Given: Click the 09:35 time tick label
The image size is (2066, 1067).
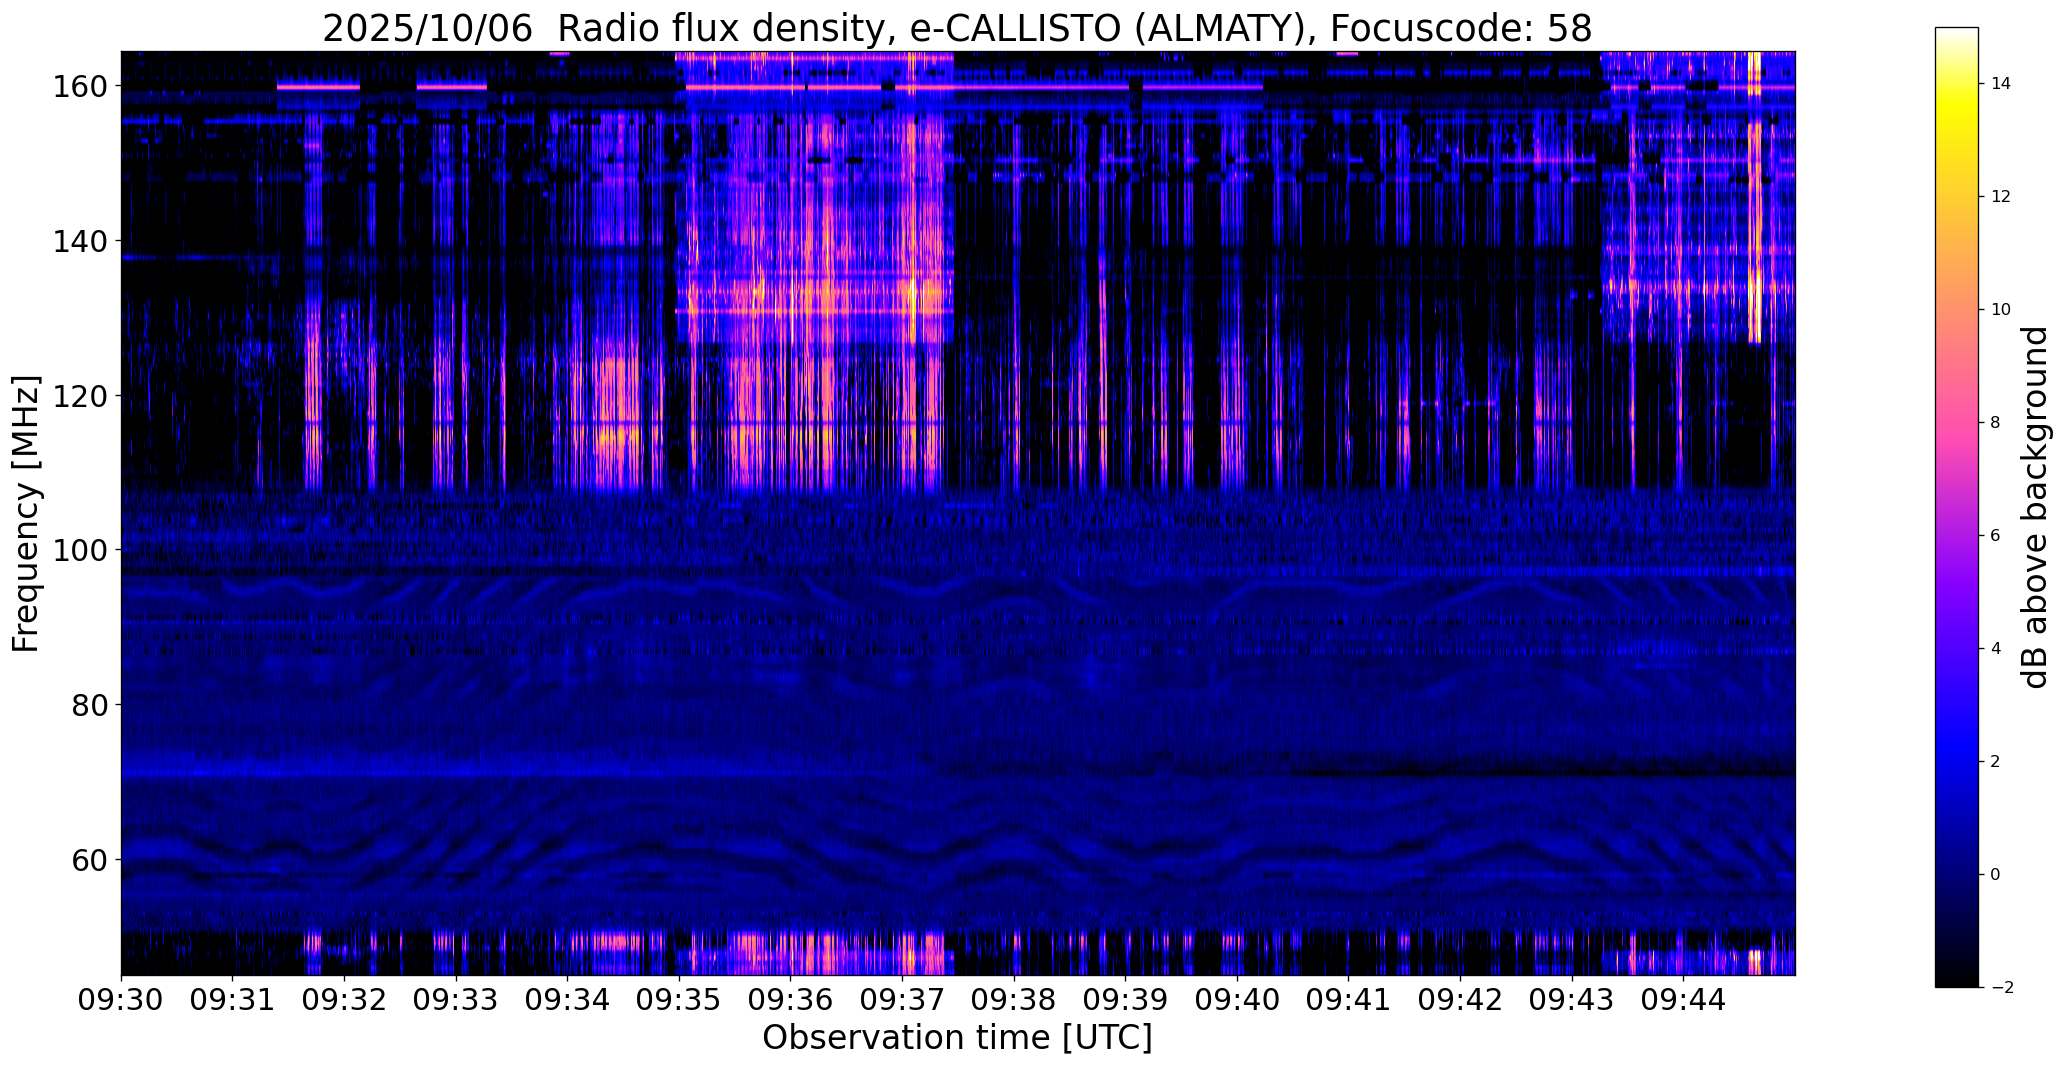Looking at the screenshot, I should [x=679, y=1000].
